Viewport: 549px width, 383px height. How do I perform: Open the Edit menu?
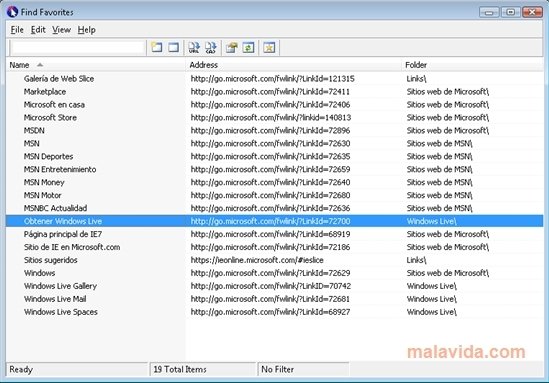click(x=38, y=30)
